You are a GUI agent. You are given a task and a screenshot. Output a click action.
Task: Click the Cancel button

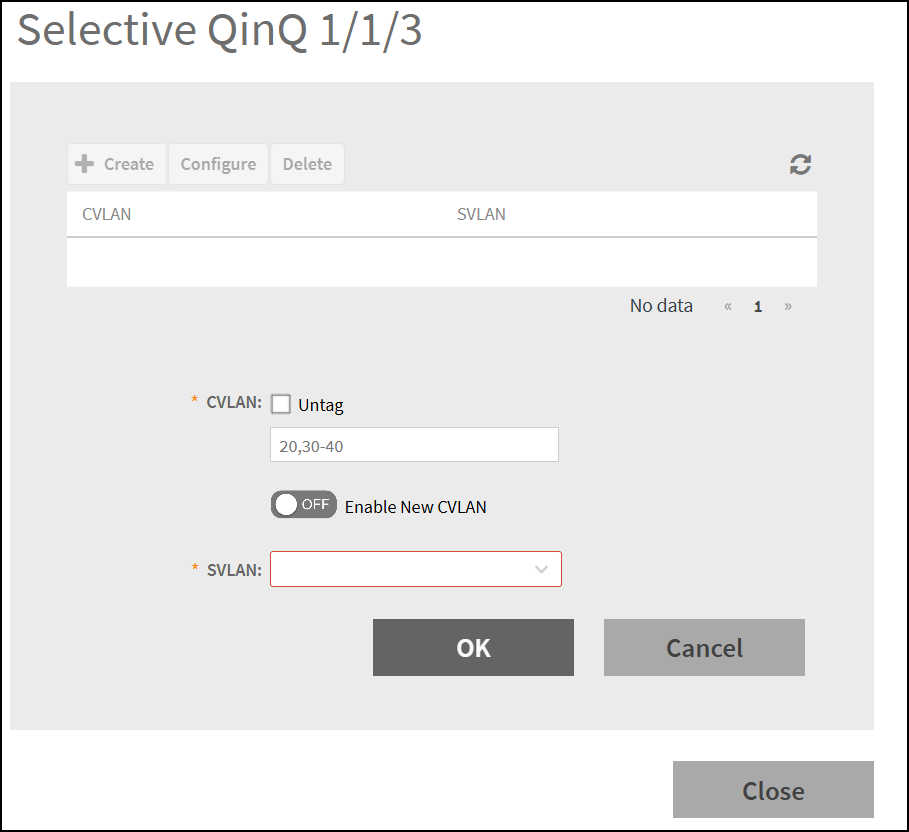tap(704, 647)
